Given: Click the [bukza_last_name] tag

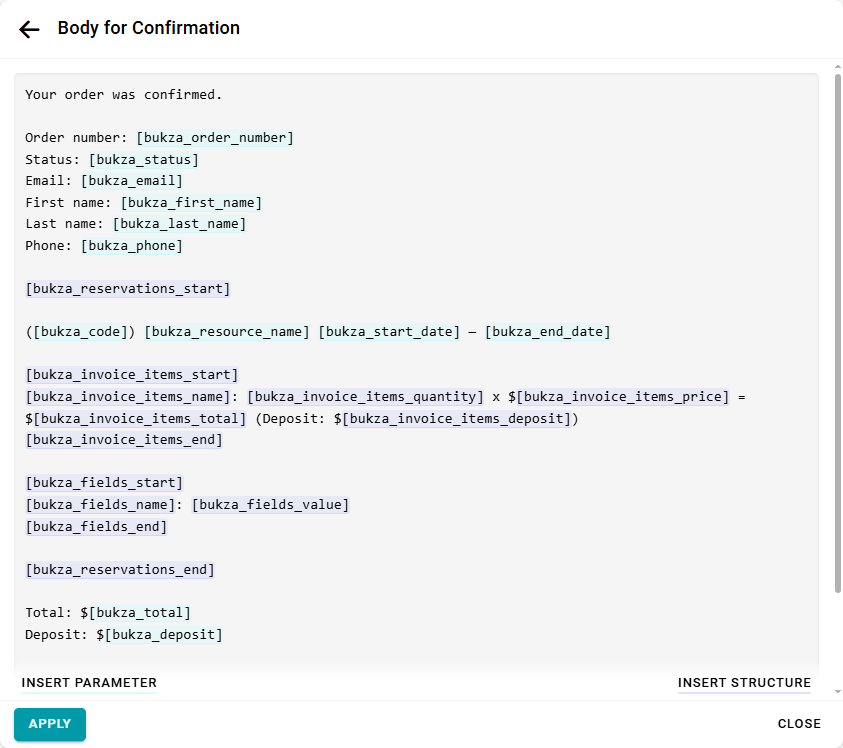Looking at the screenshot, I should click(x=179, y=224).
